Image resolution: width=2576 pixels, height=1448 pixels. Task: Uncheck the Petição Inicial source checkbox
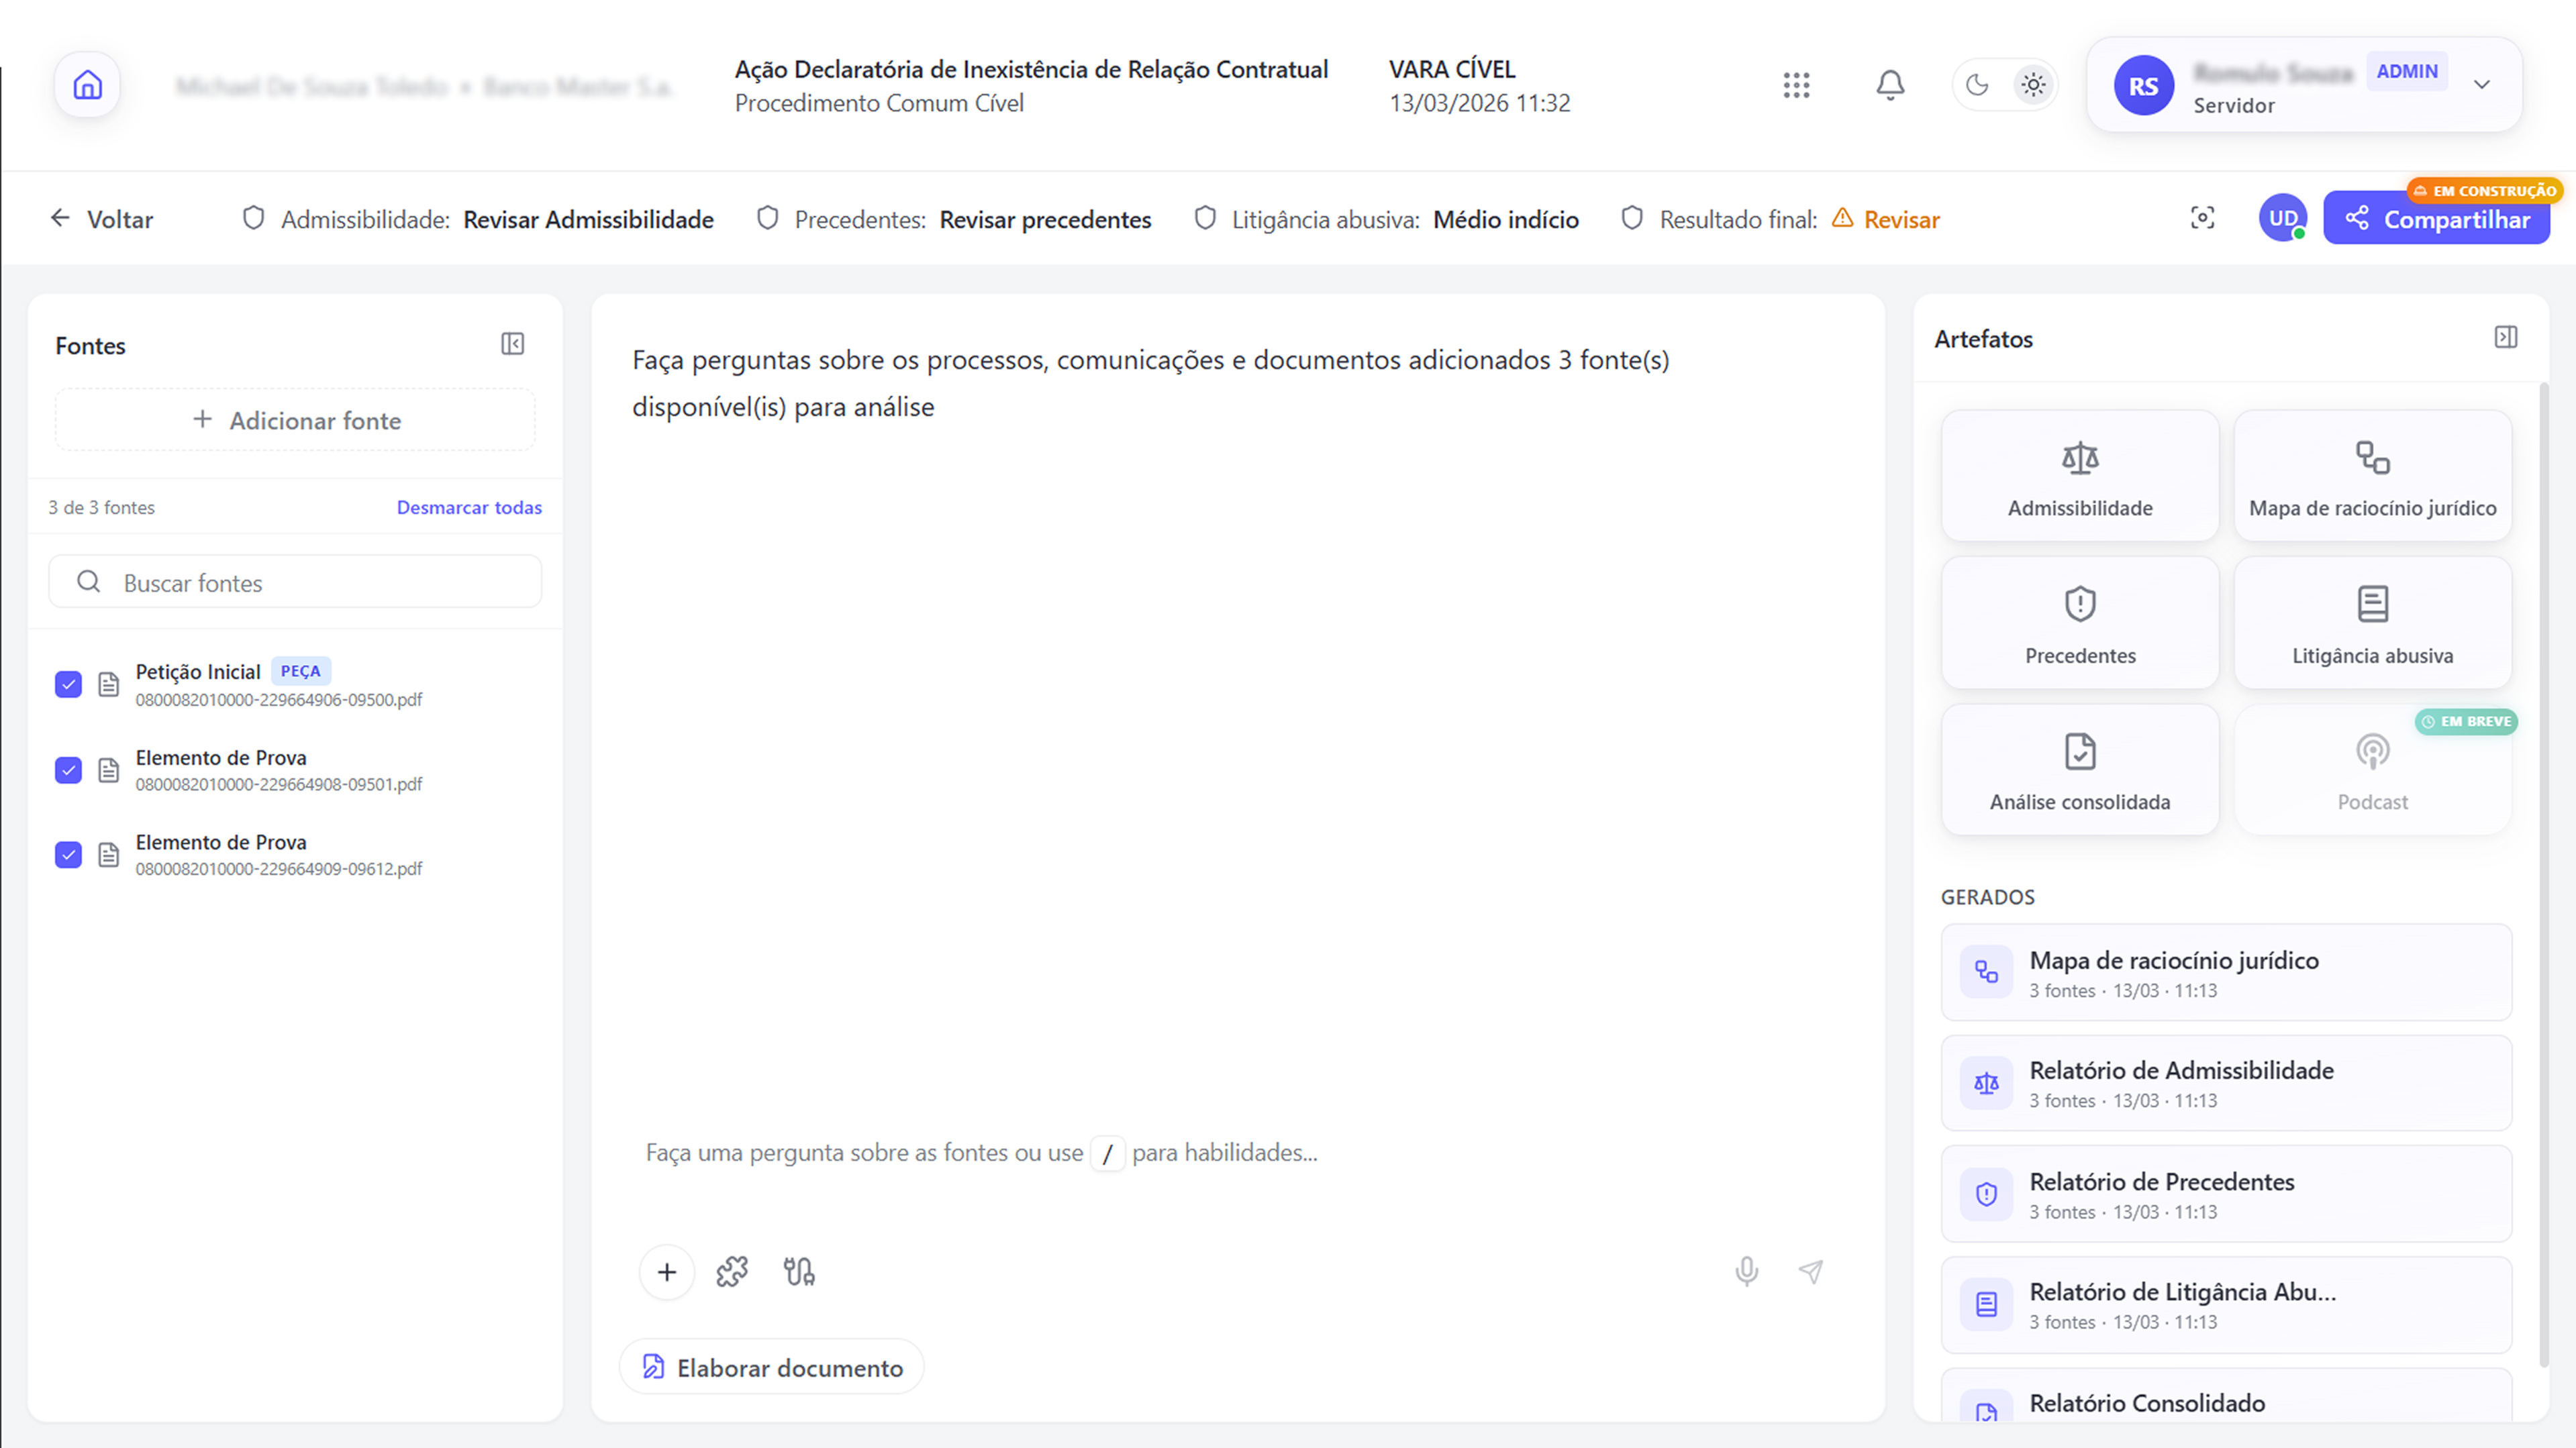pos(68,684)
